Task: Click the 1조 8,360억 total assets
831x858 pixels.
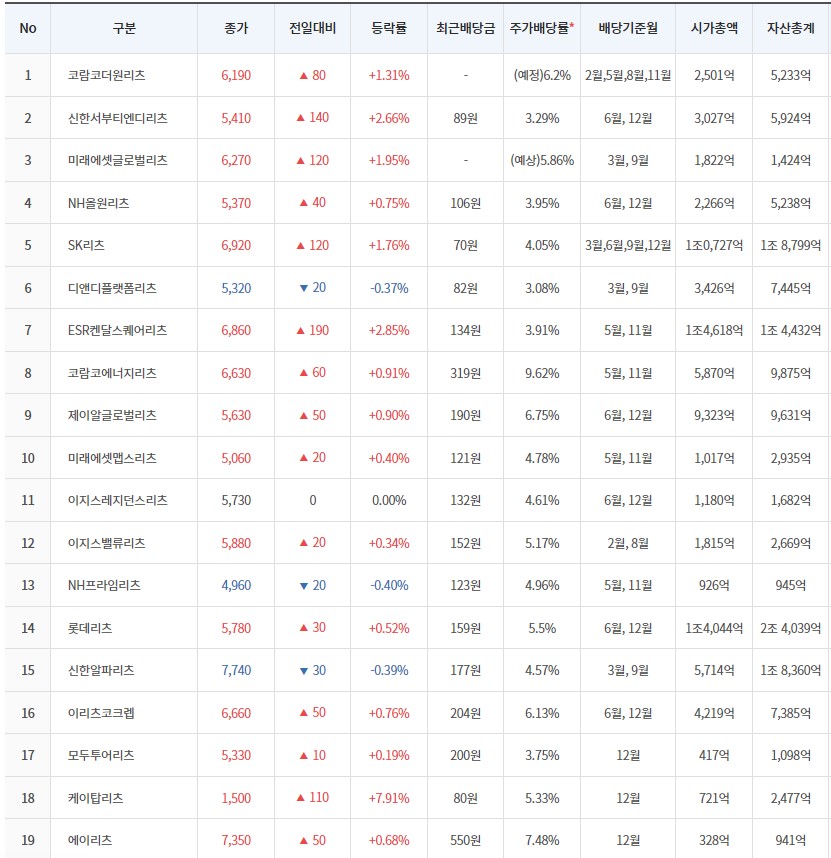Action: 791,670
